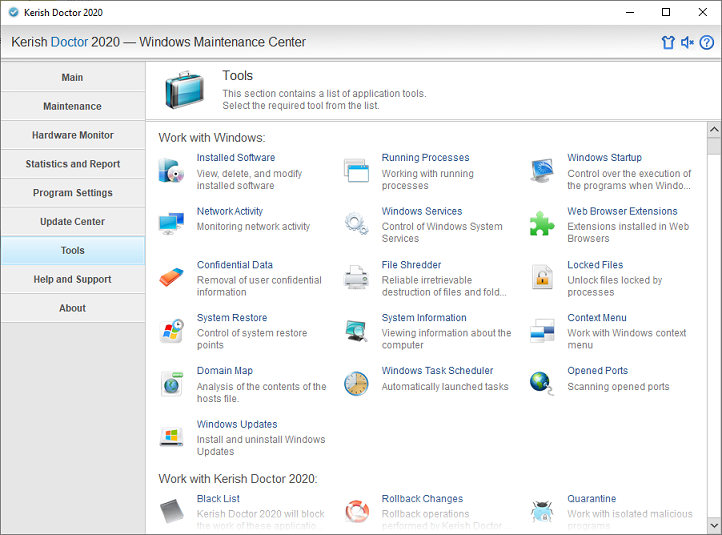
Task: Open help via the question mark icon
Action: coord(706,42)
